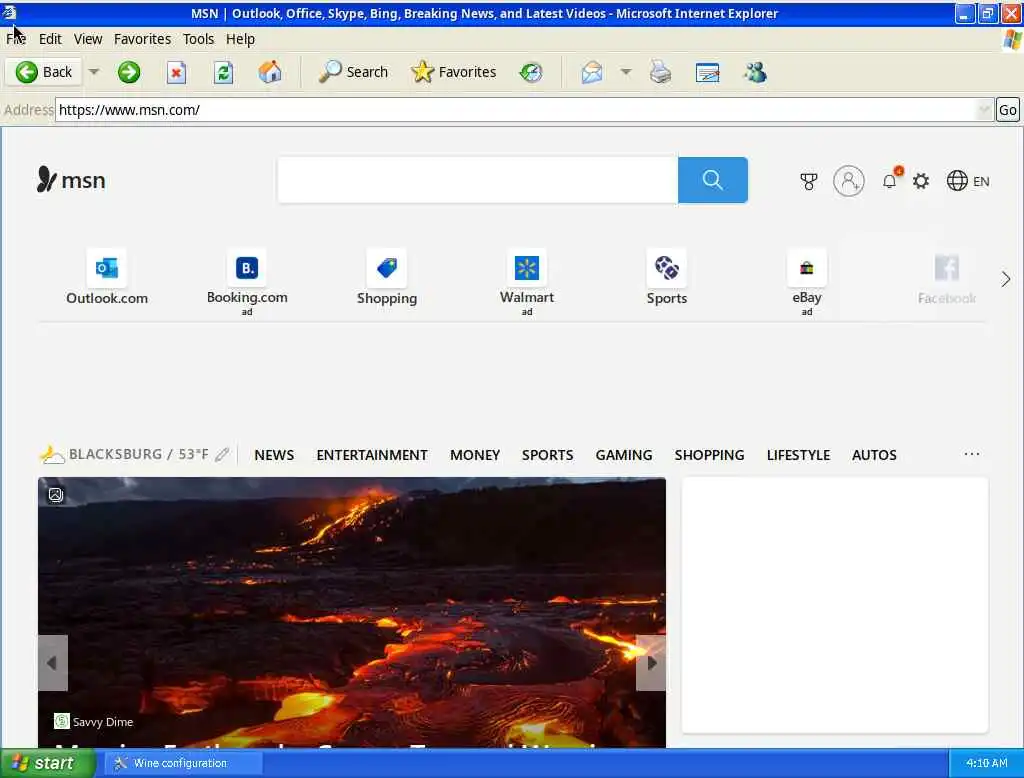Viewport: 1024px width, 778px height.
Task: Expand the address bar dropdown arrow
Action: (984, 110)
